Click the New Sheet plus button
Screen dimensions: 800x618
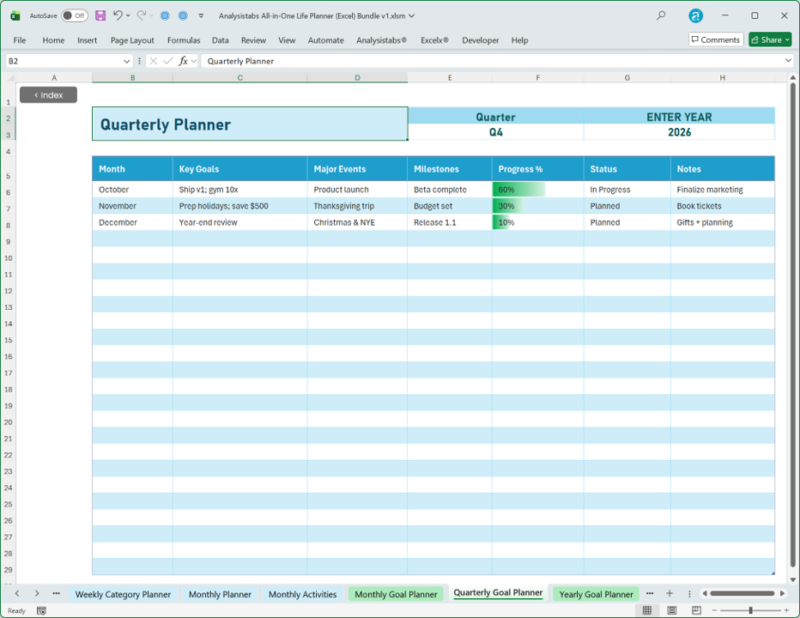670,593
